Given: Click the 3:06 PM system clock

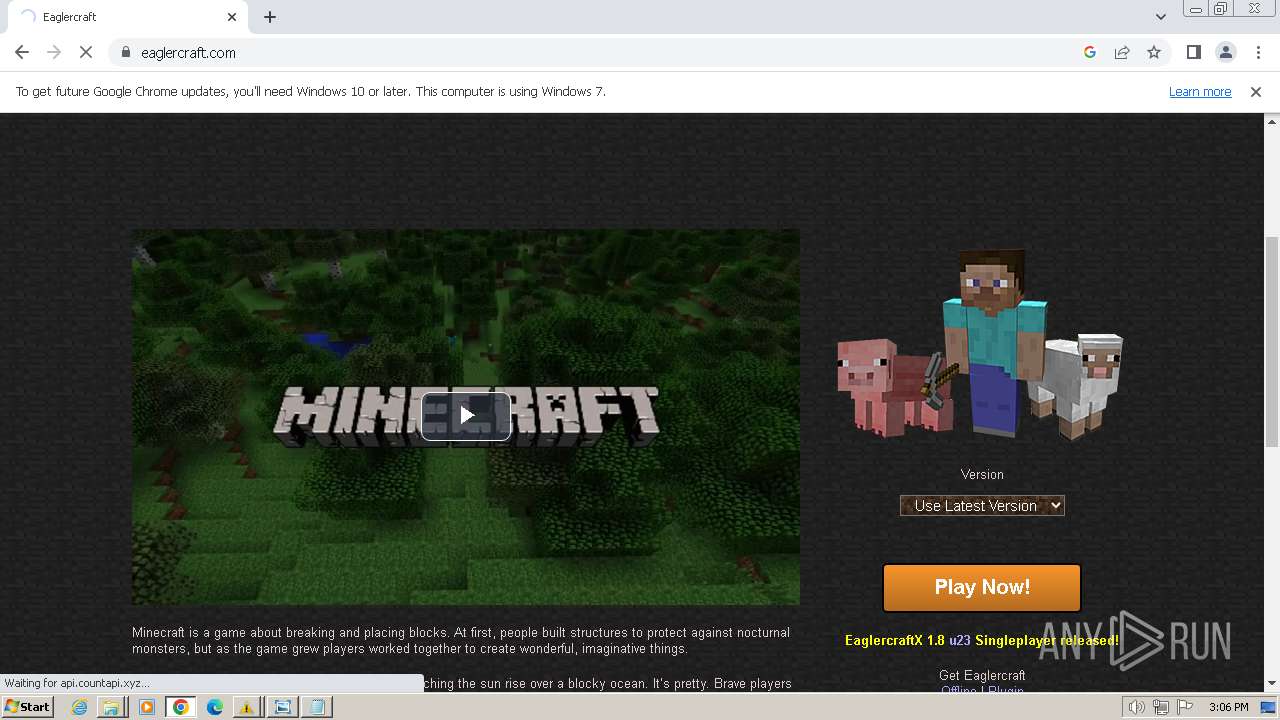Looking at the screenshot, I should [x=1228, y=707].
